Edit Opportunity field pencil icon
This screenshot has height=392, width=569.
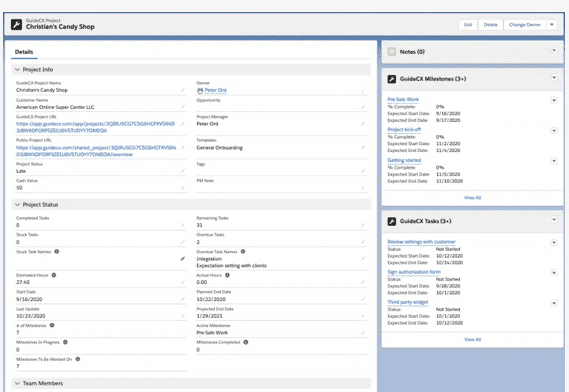coord(363,107)
